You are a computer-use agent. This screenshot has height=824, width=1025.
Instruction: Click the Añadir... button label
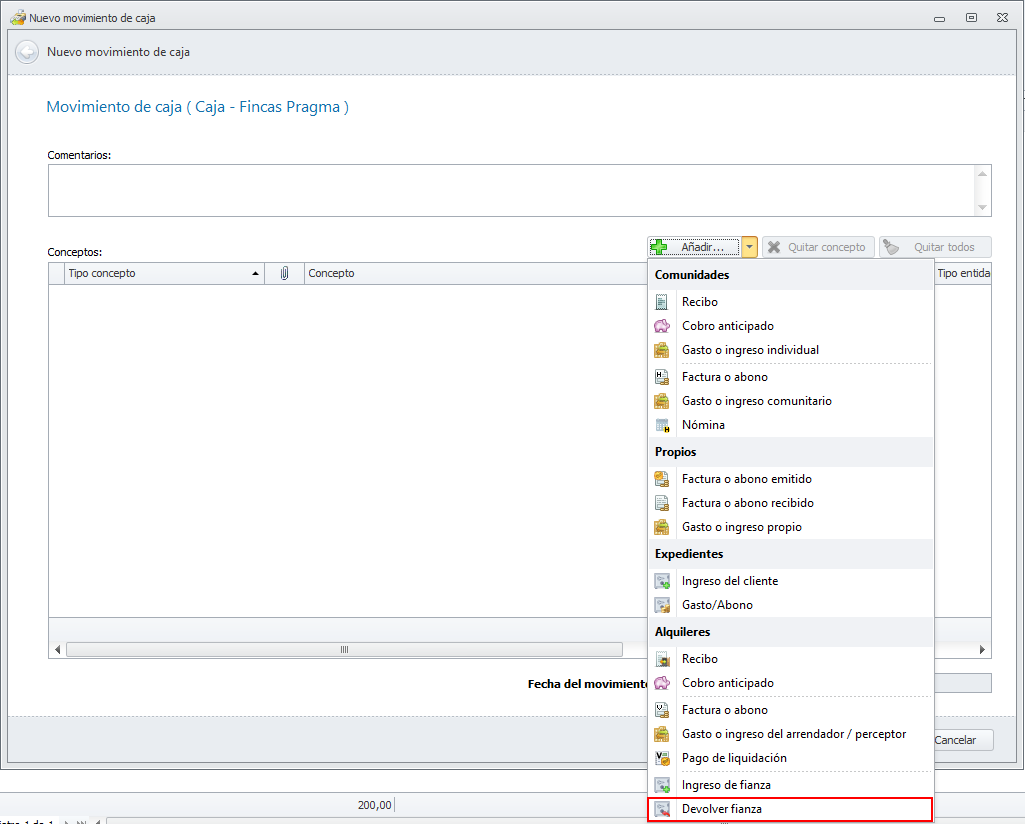pos(703,247)
